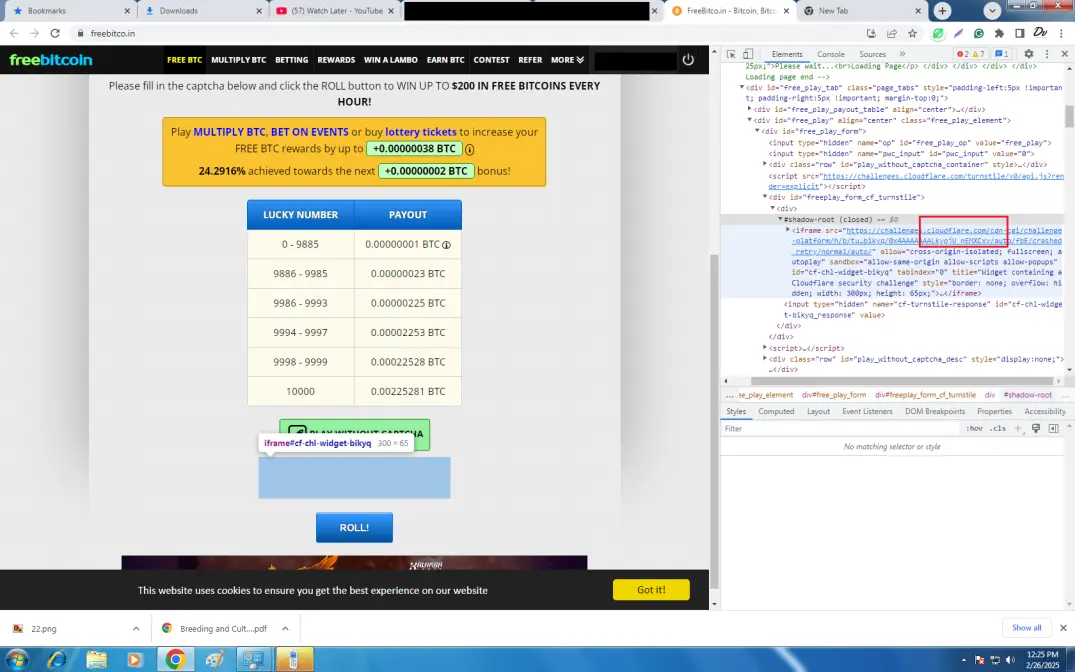The height and width of the screenshot is (672, 1075).
Task: Open the lottery tickets link
Action: tap(420, 132)
